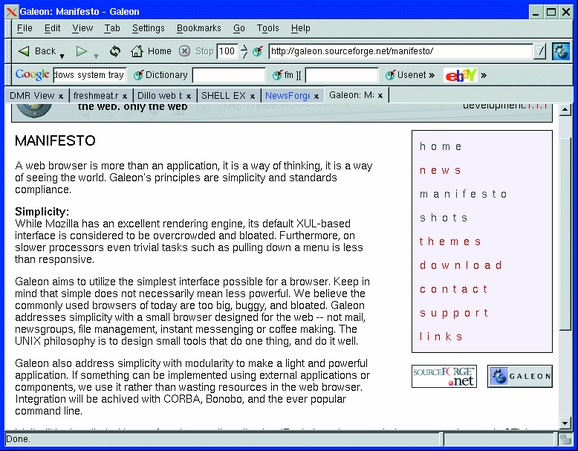Open the Forward history dropdown arrow
578x451 pixels.
96,56
